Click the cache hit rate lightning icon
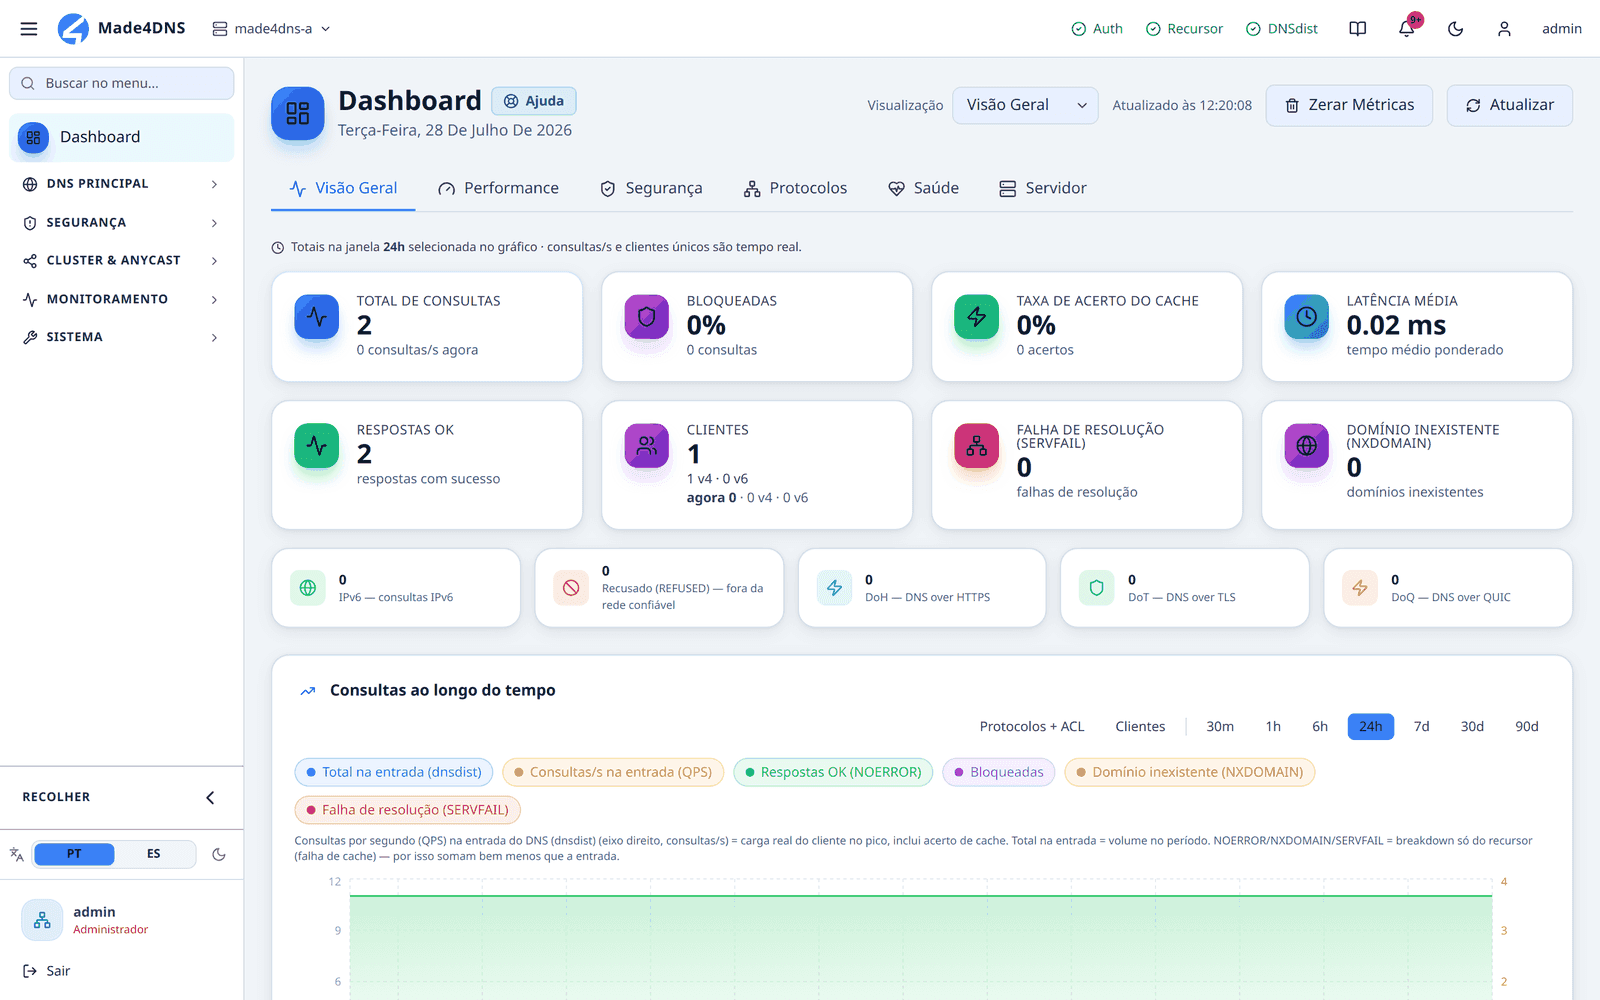Viewport: 1600px width, 1000px height. [x=977, y=317]
